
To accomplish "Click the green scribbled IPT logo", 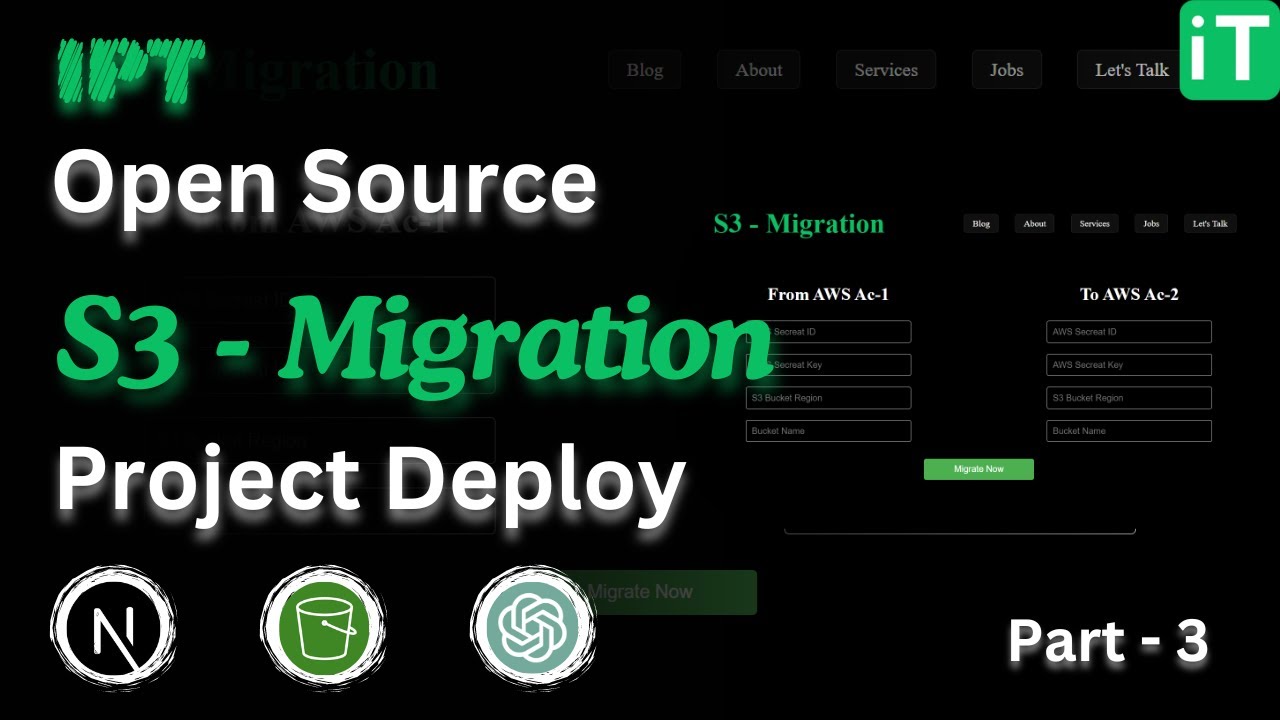I will (x=130, y=72).
